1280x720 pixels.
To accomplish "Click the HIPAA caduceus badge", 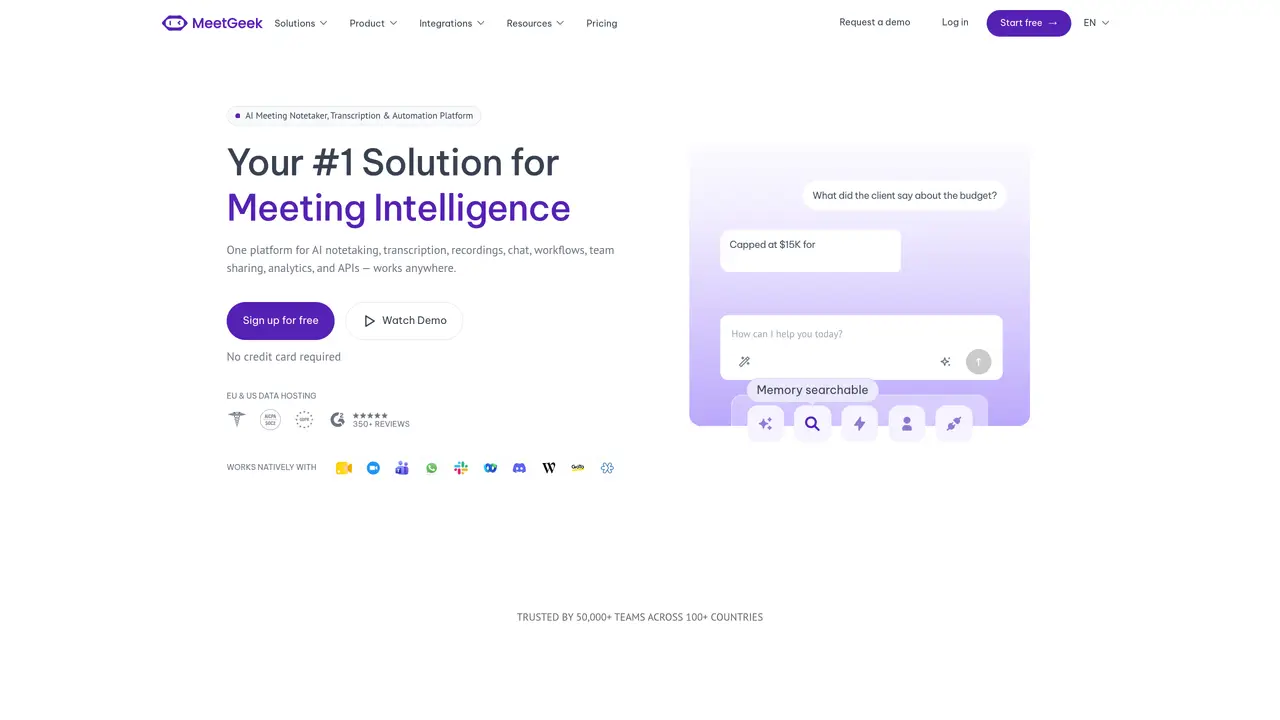I will 237,419.
